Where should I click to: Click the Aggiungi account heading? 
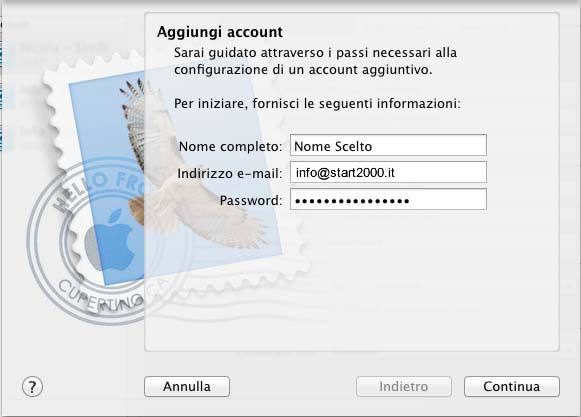coord(220,32)
